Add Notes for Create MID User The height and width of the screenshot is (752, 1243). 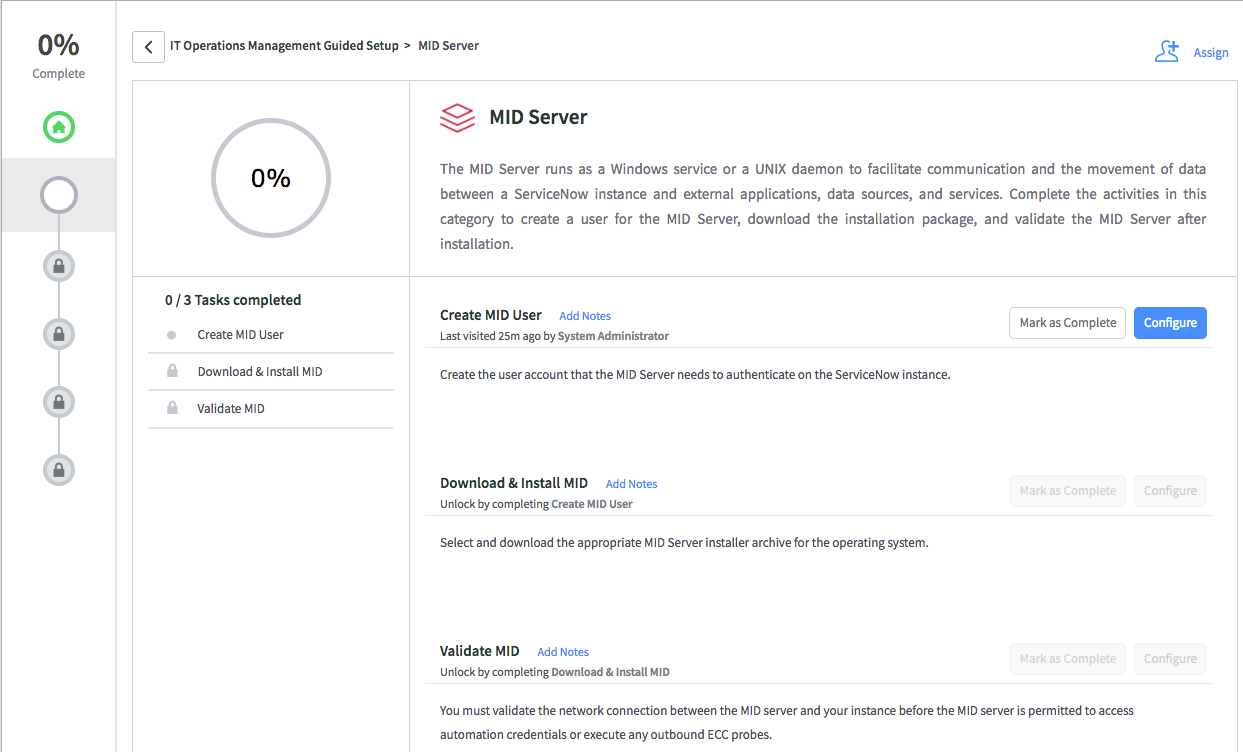coord(585,316)
